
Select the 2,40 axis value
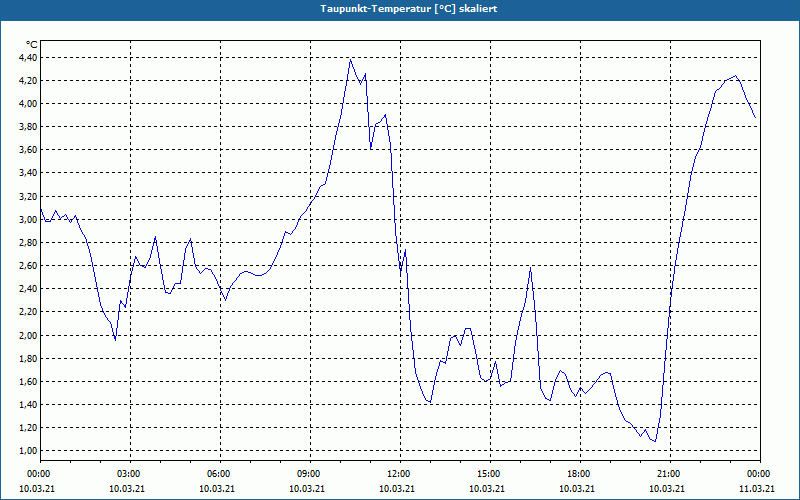(28, 289)
